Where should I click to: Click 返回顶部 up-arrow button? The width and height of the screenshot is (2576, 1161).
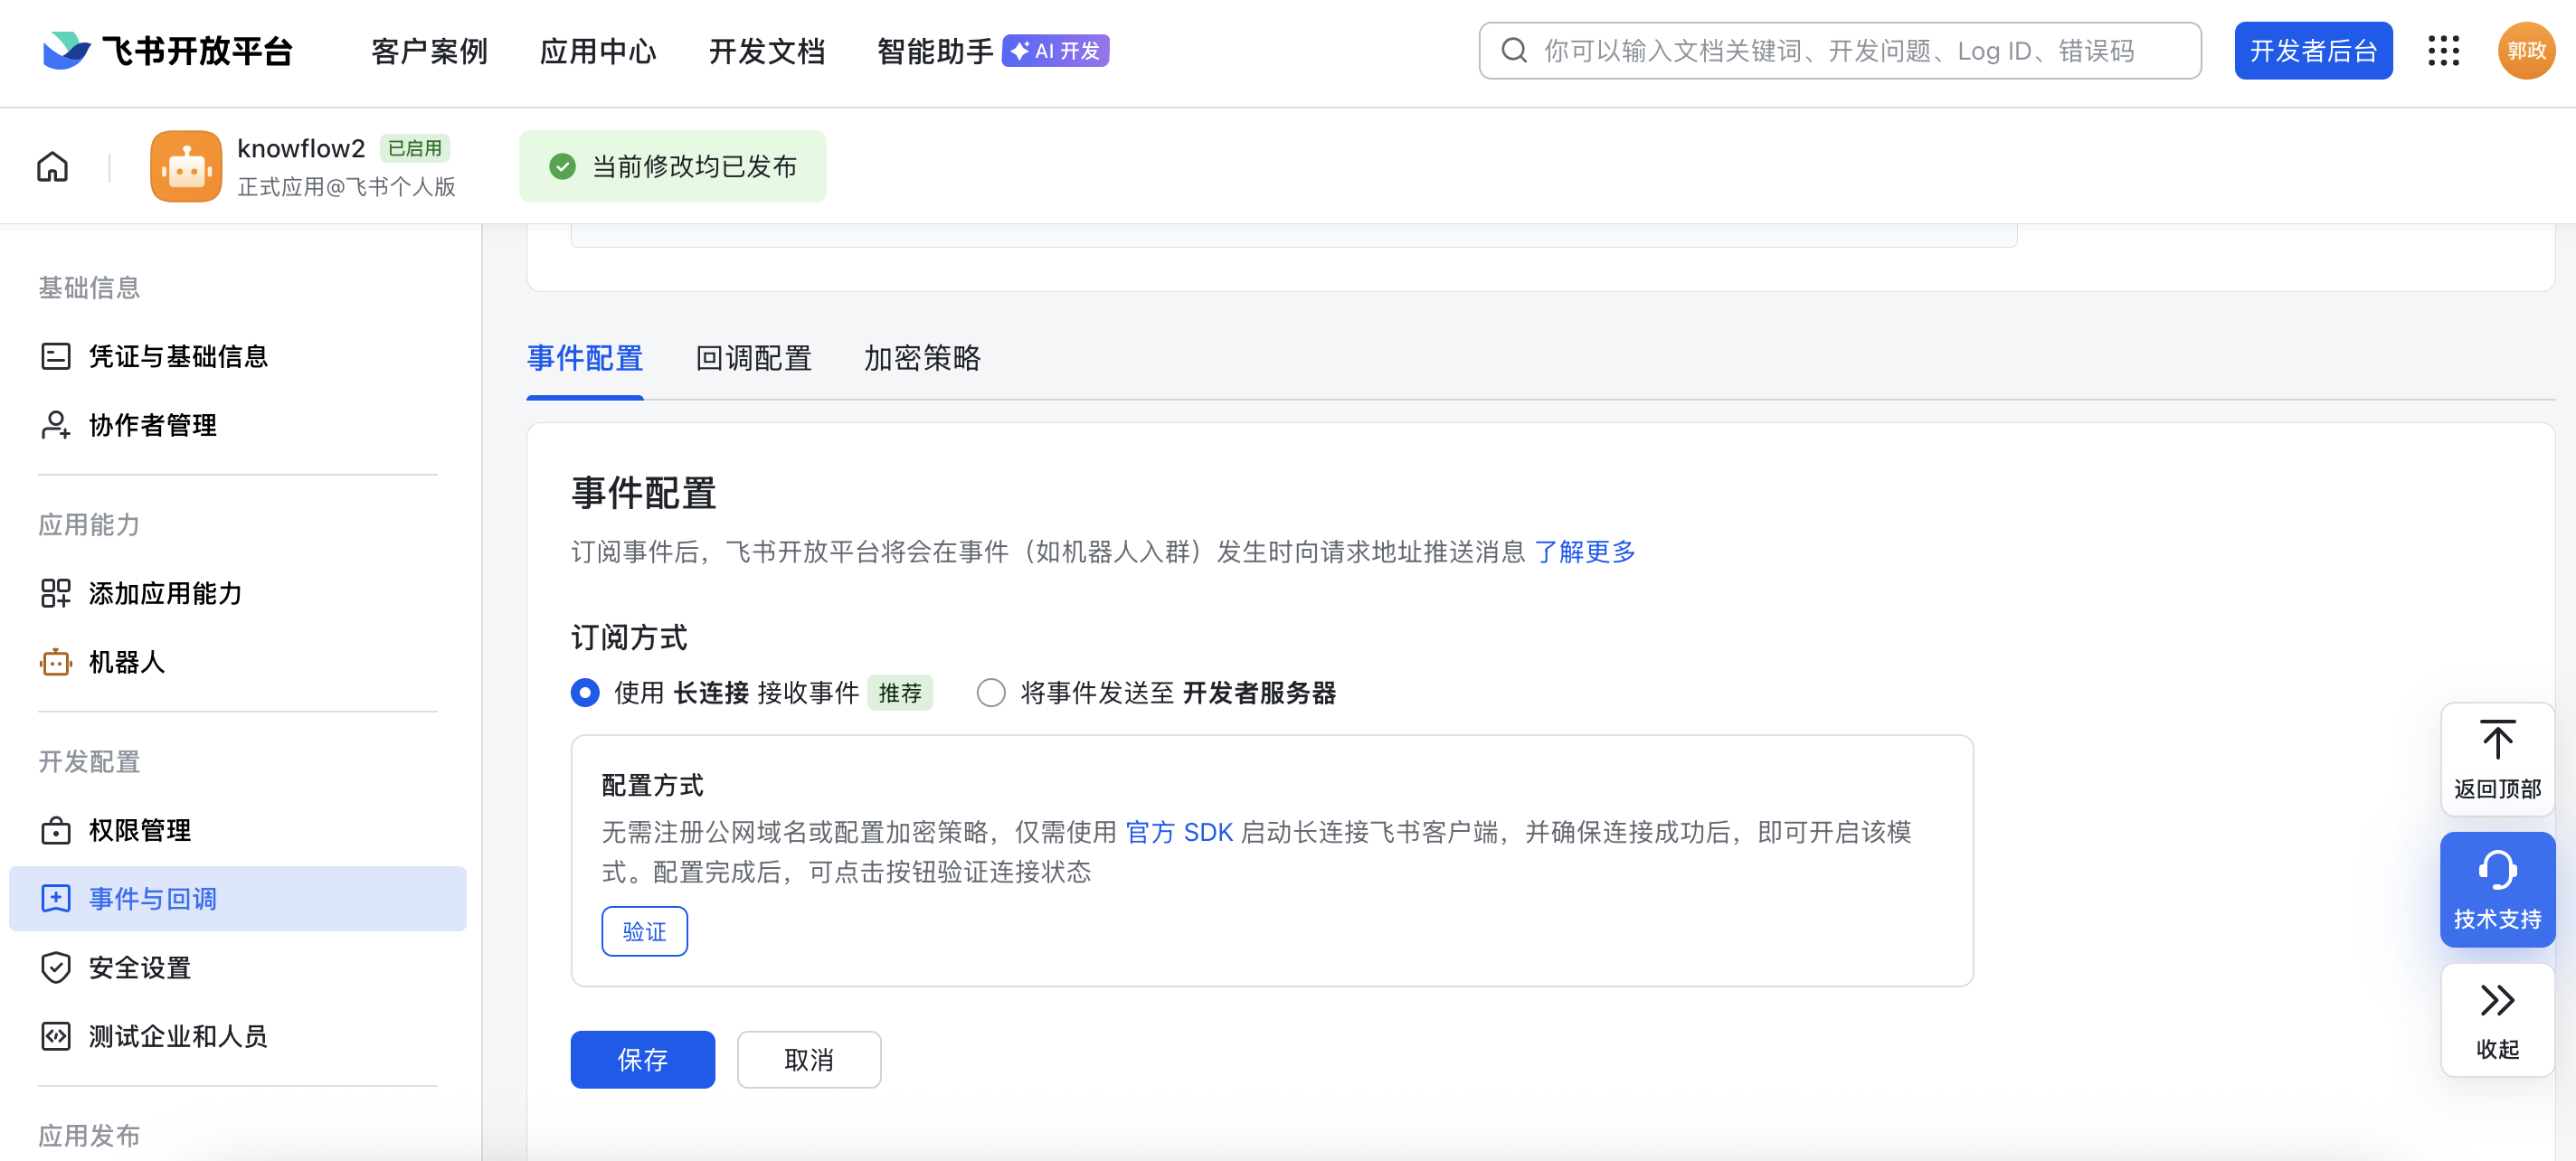[2497, 760]
